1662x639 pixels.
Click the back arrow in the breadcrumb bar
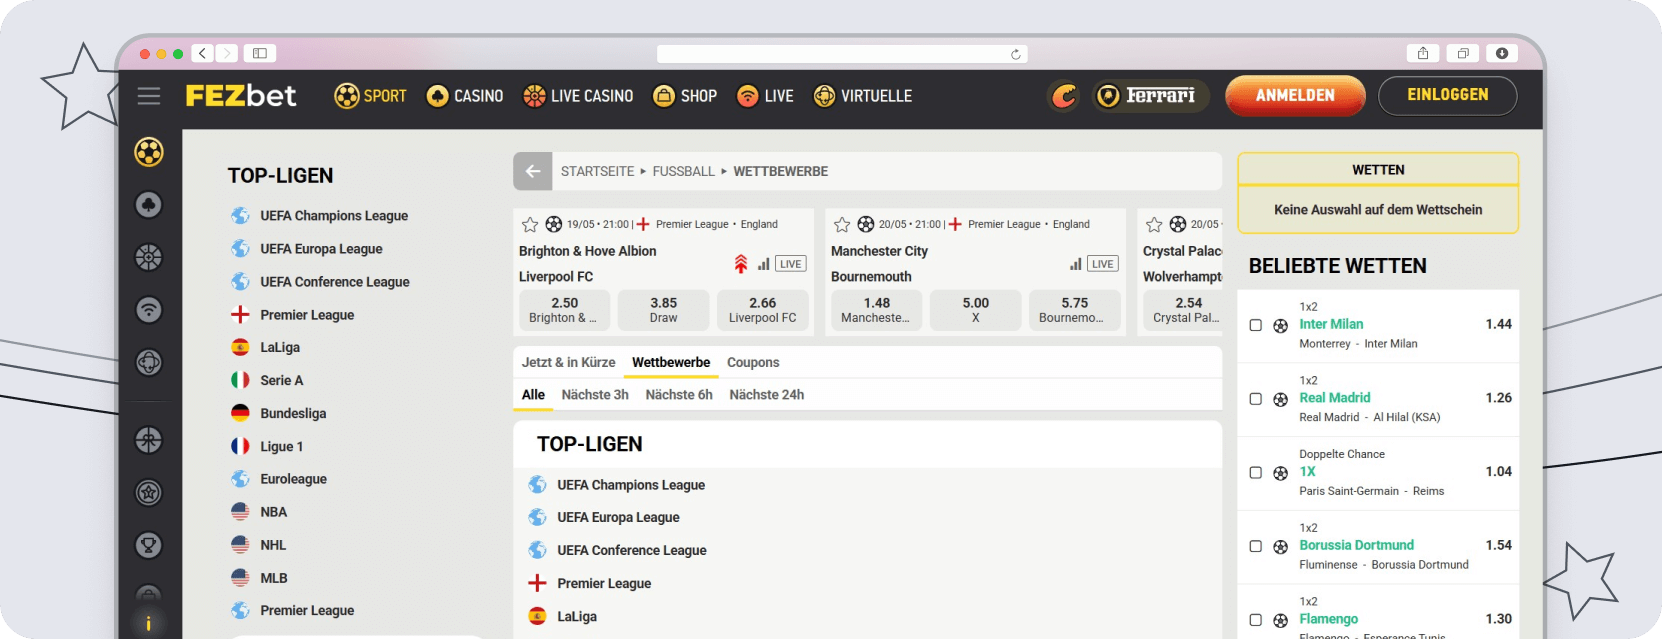pos(533,171)
